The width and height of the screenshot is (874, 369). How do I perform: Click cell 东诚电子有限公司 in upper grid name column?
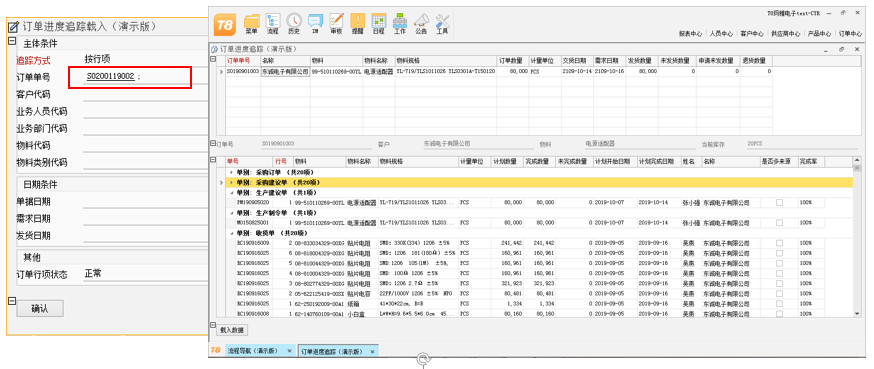point(285,71)
